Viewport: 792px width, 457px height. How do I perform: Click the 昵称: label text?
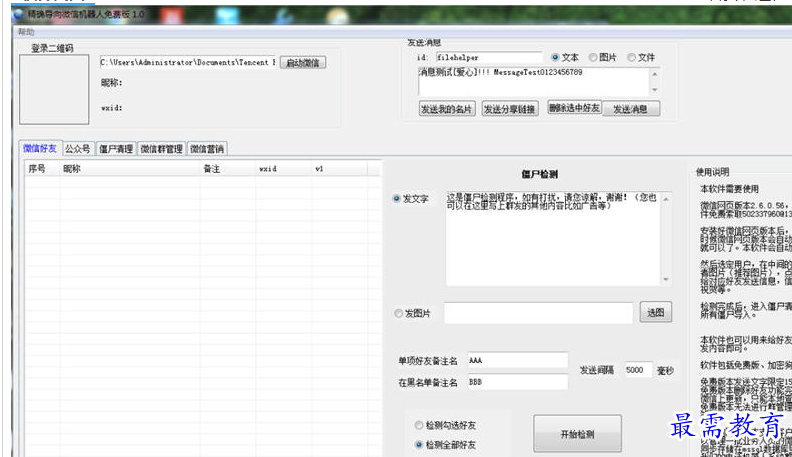tap(112, 83)
